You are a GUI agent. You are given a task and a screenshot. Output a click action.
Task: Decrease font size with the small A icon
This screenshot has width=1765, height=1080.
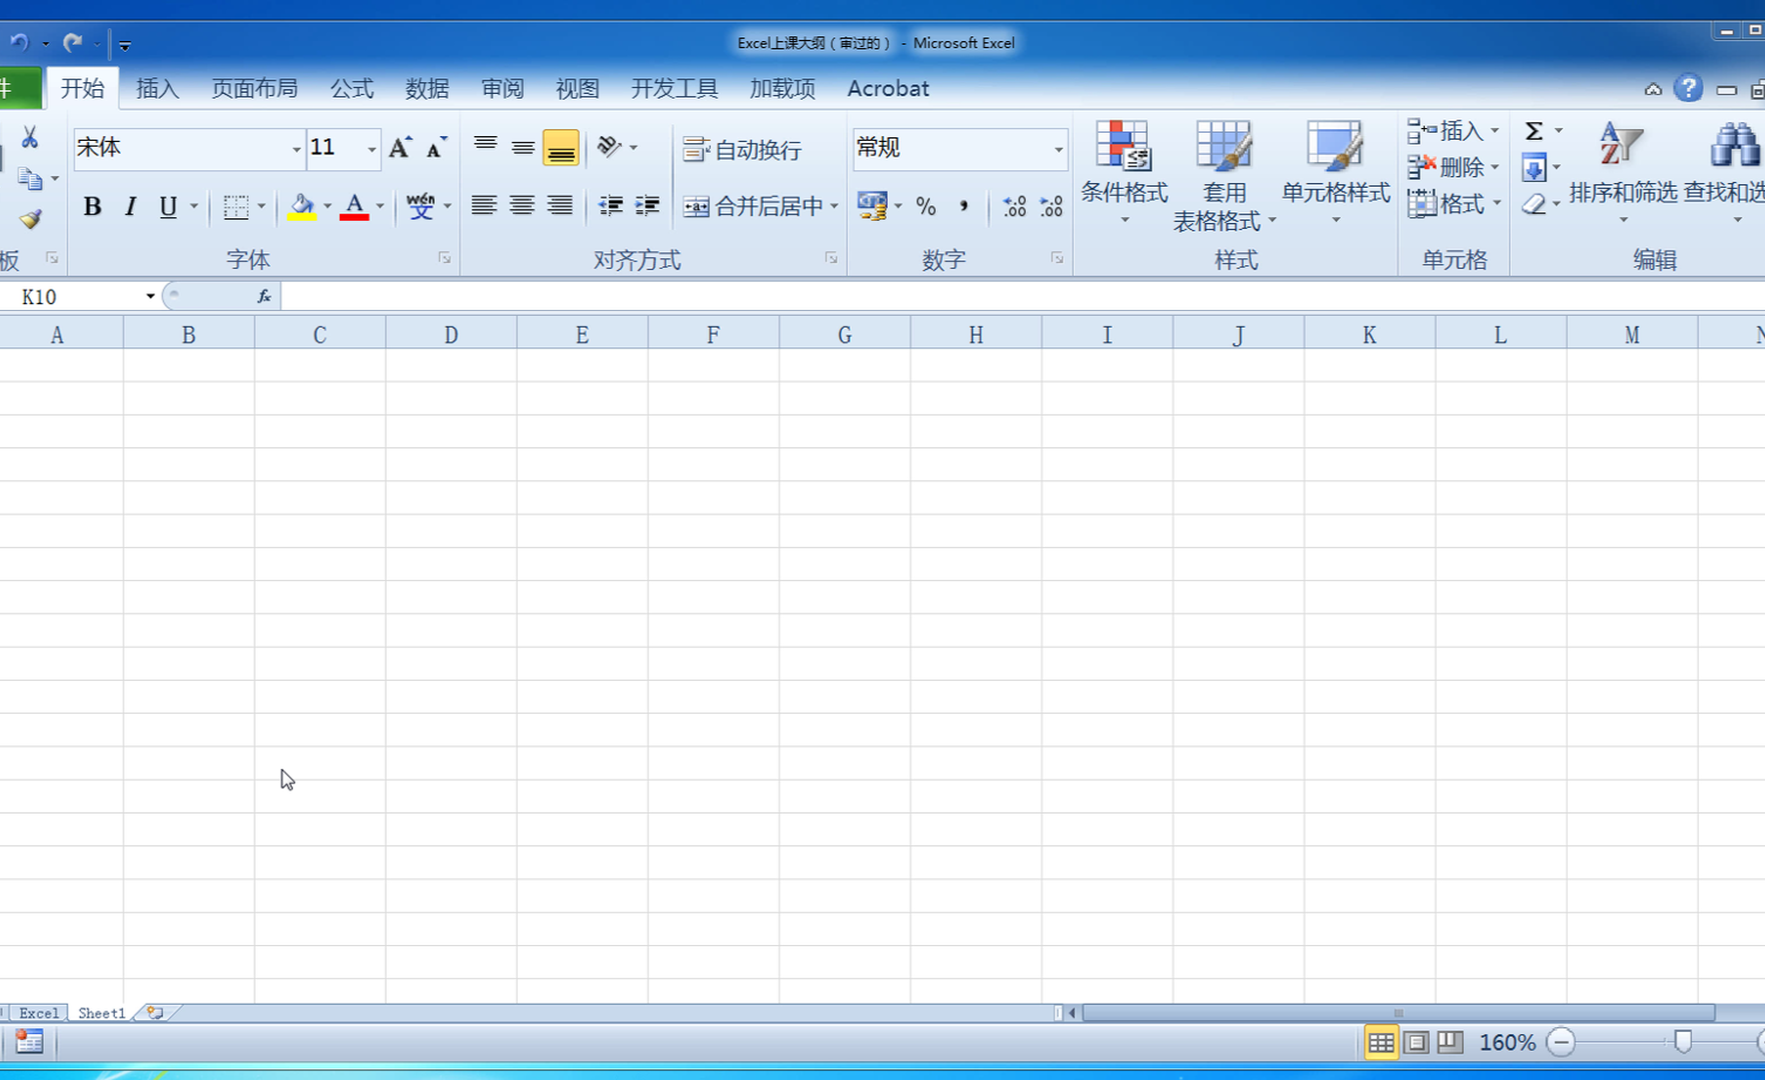(436, 148)
